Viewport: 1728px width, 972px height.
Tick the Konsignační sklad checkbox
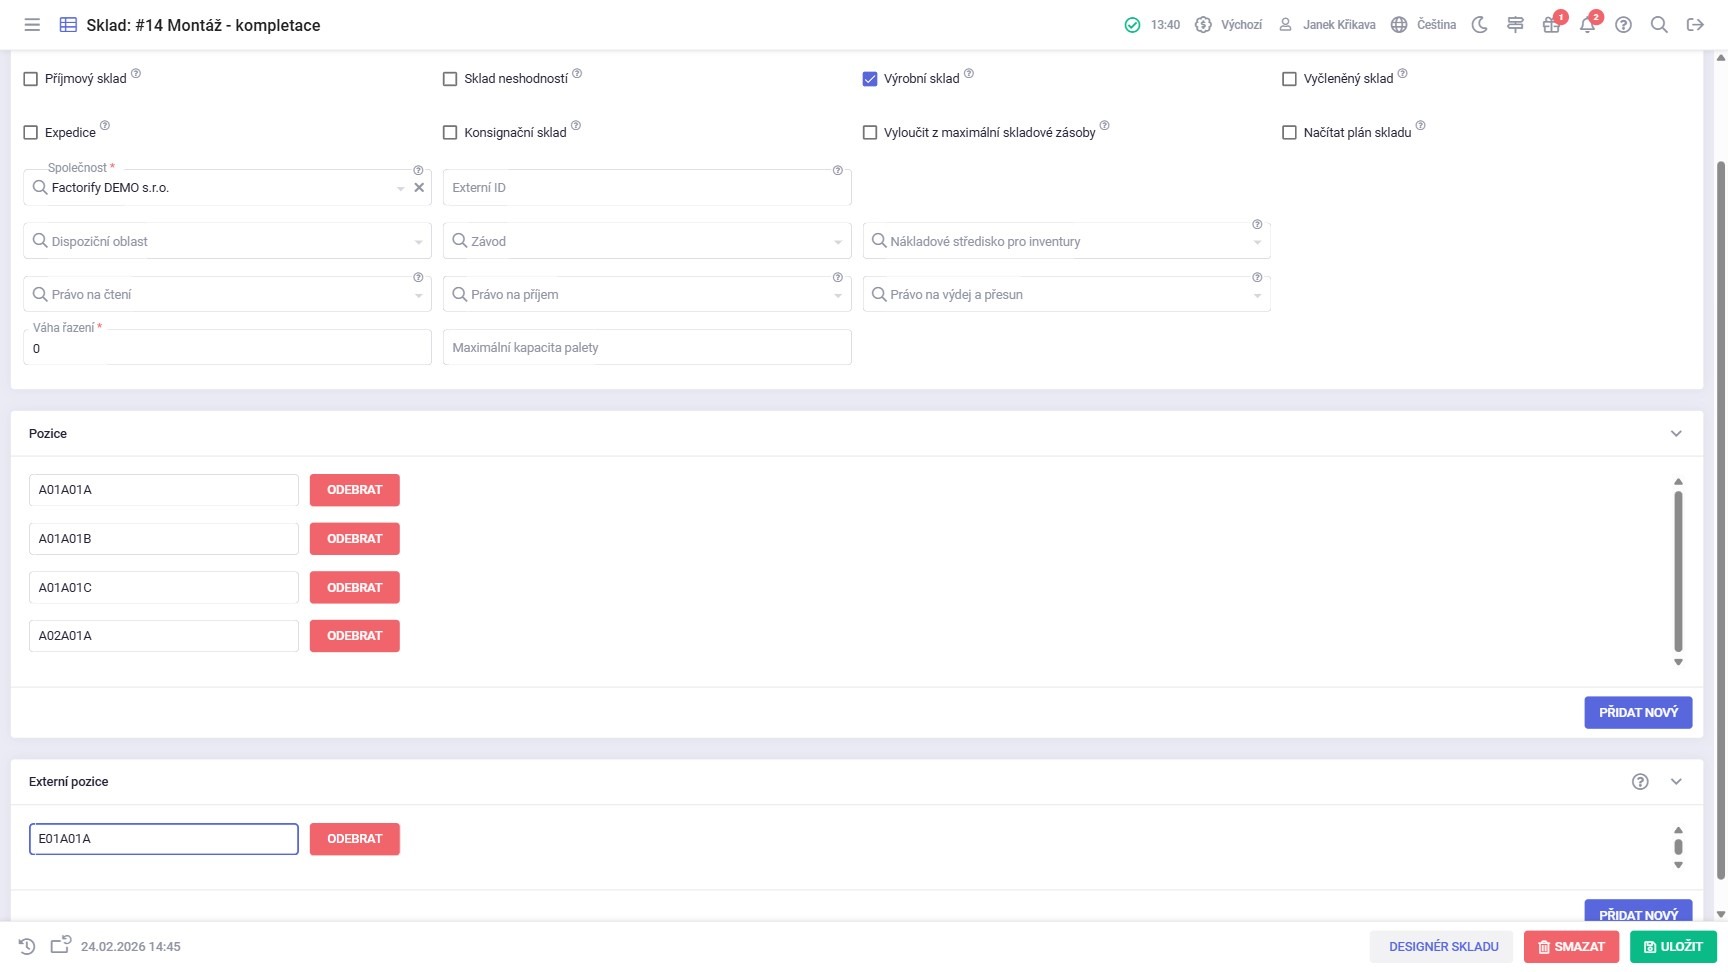click(x=450, y=132)
